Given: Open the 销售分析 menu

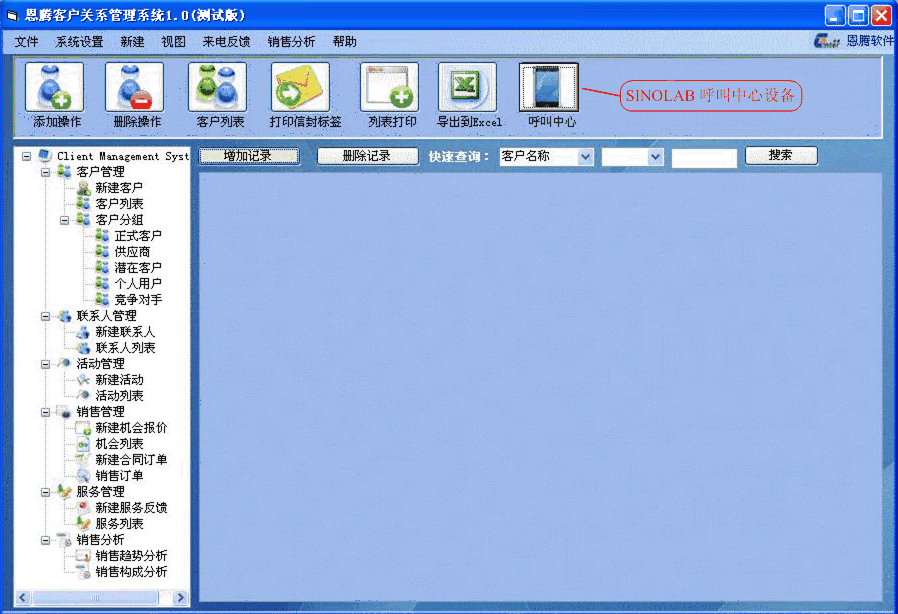Looking at the screenshot, I should (292, 42).
